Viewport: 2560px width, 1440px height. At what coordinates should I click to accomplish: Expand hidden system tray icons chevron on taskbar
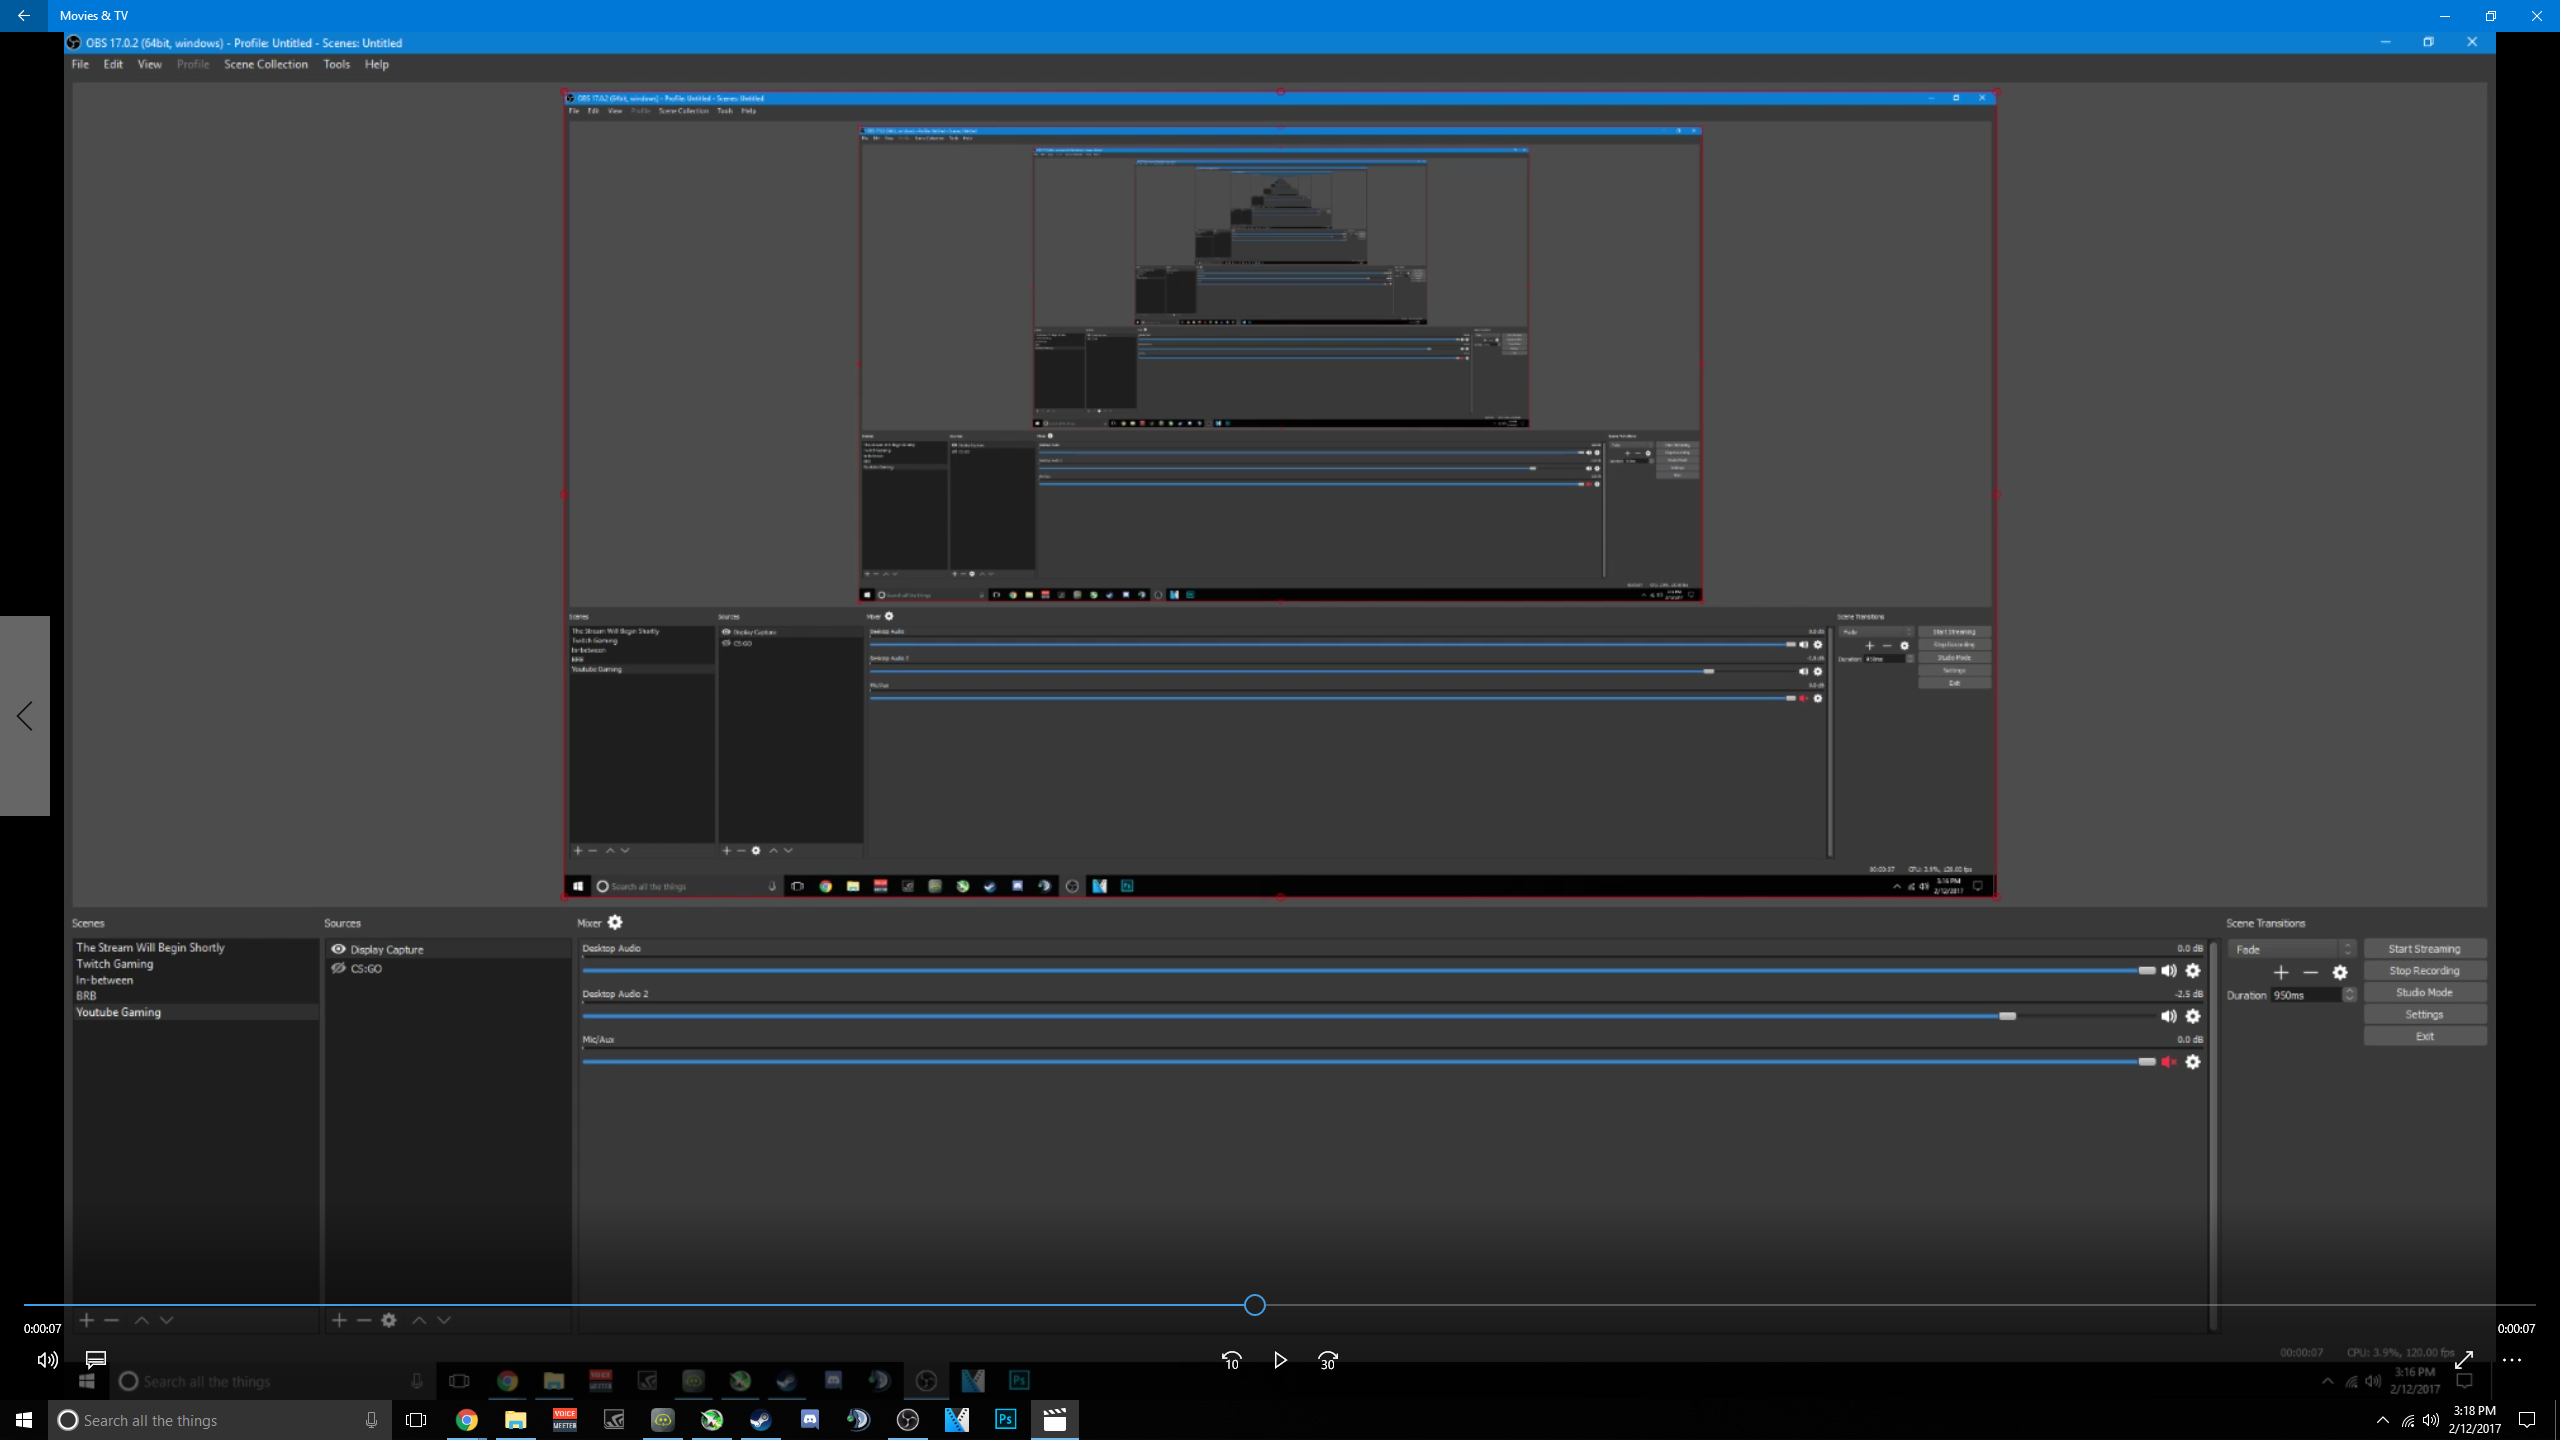tap(2382, 1420)
